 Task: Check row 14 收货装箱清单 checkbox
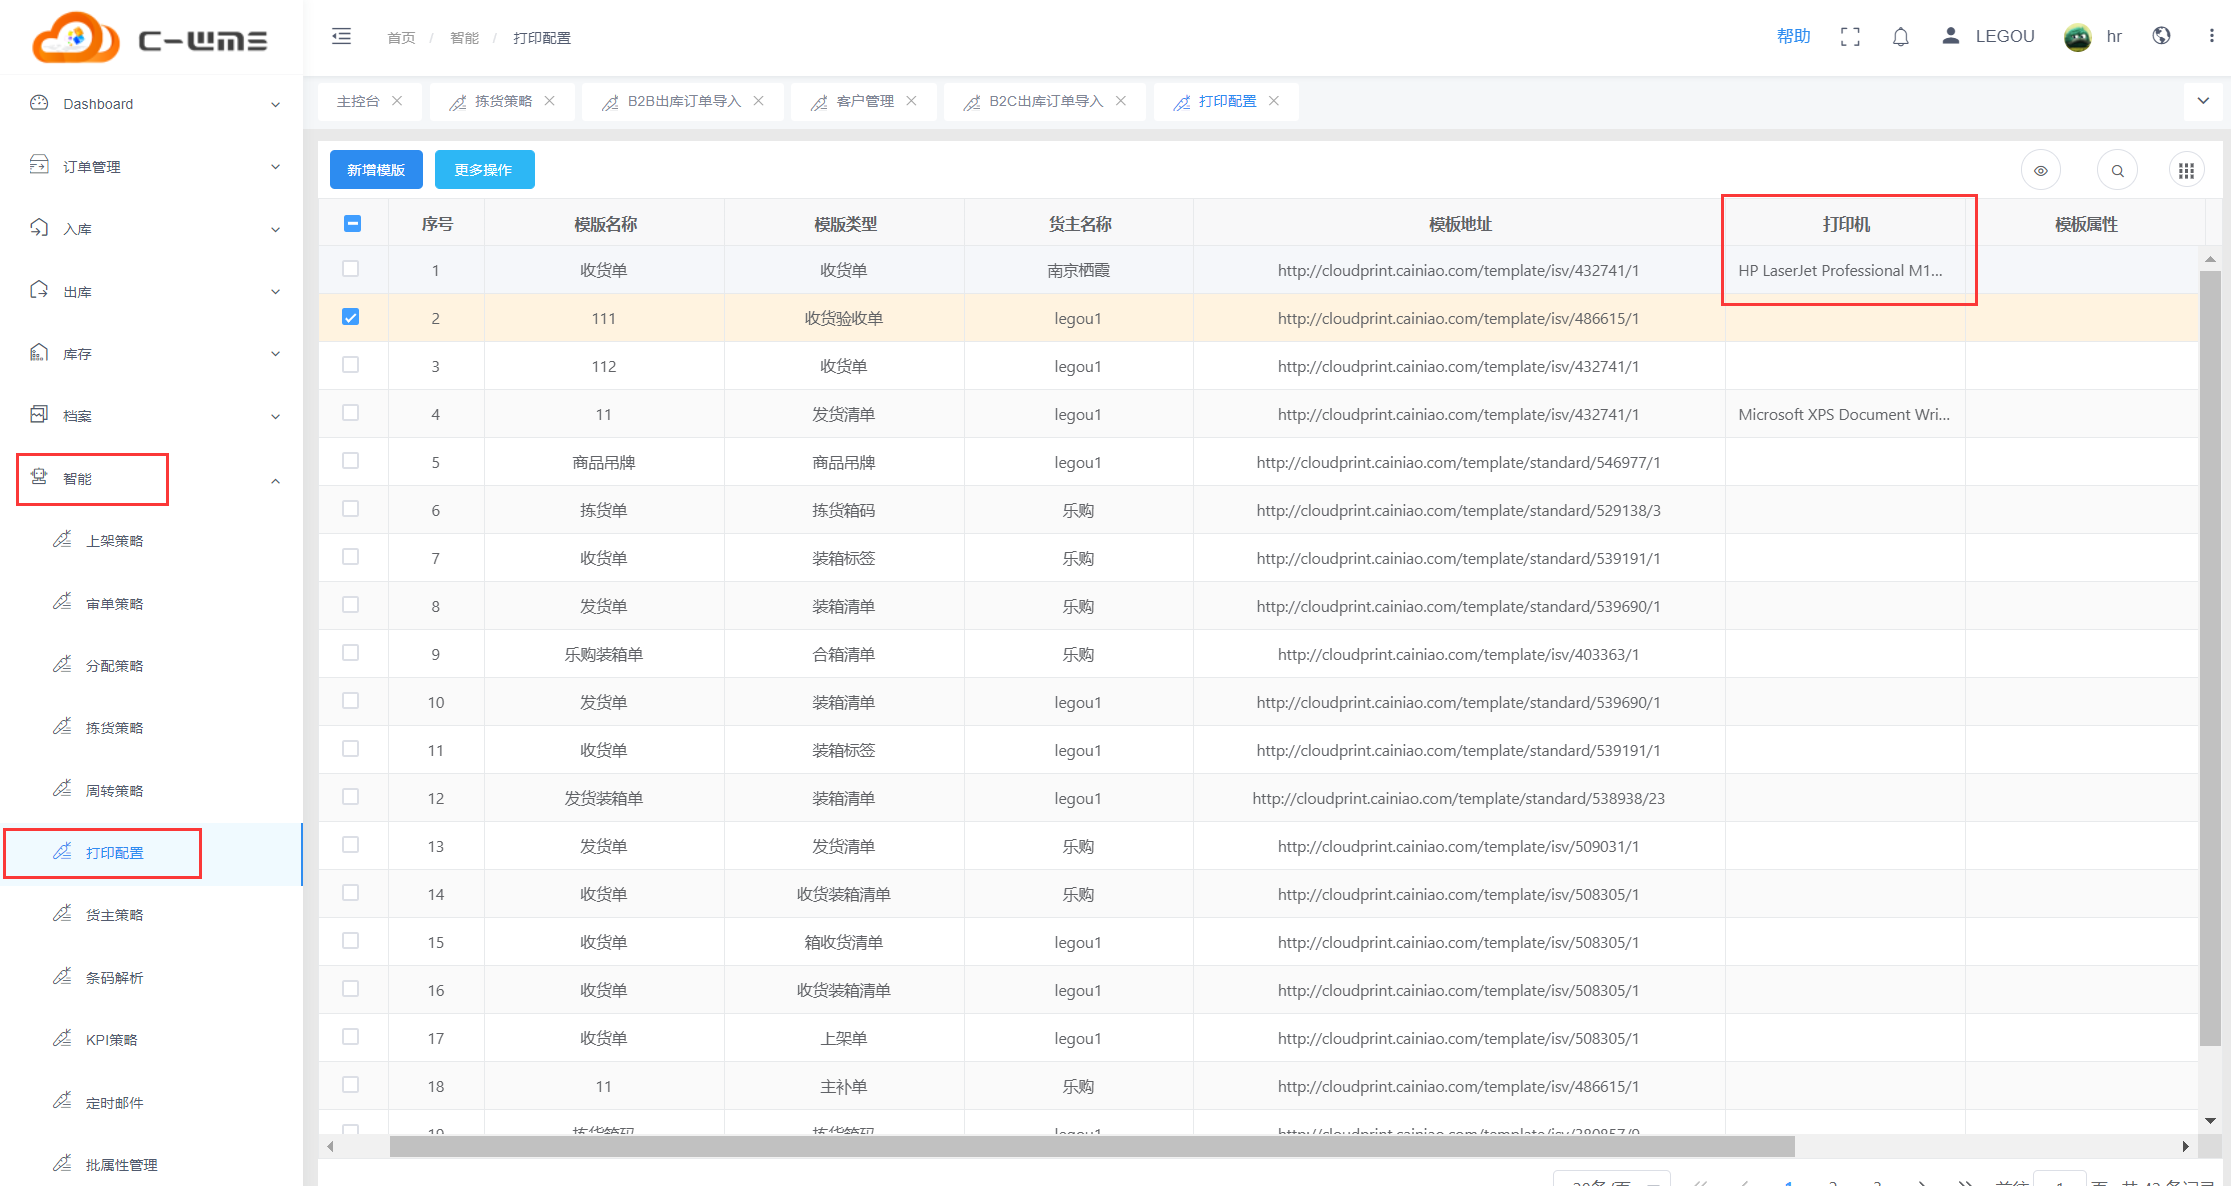point(350,893)
